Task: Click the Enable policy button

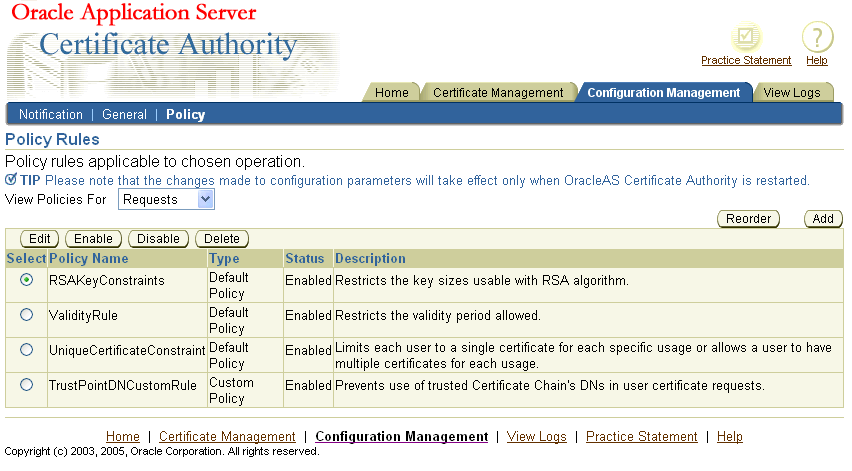Action: click(x=93, y=238)
